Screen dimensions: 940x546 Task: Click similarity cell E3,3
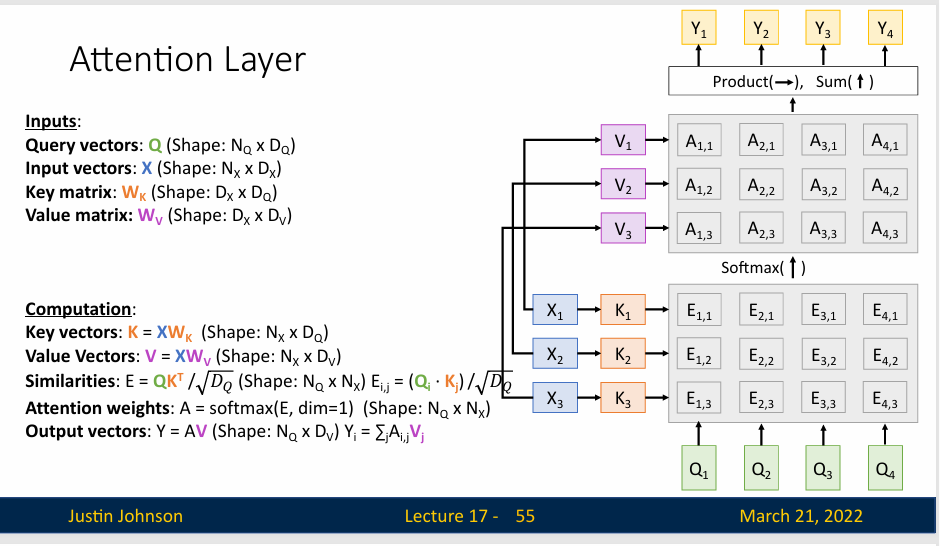pos(824,397)
